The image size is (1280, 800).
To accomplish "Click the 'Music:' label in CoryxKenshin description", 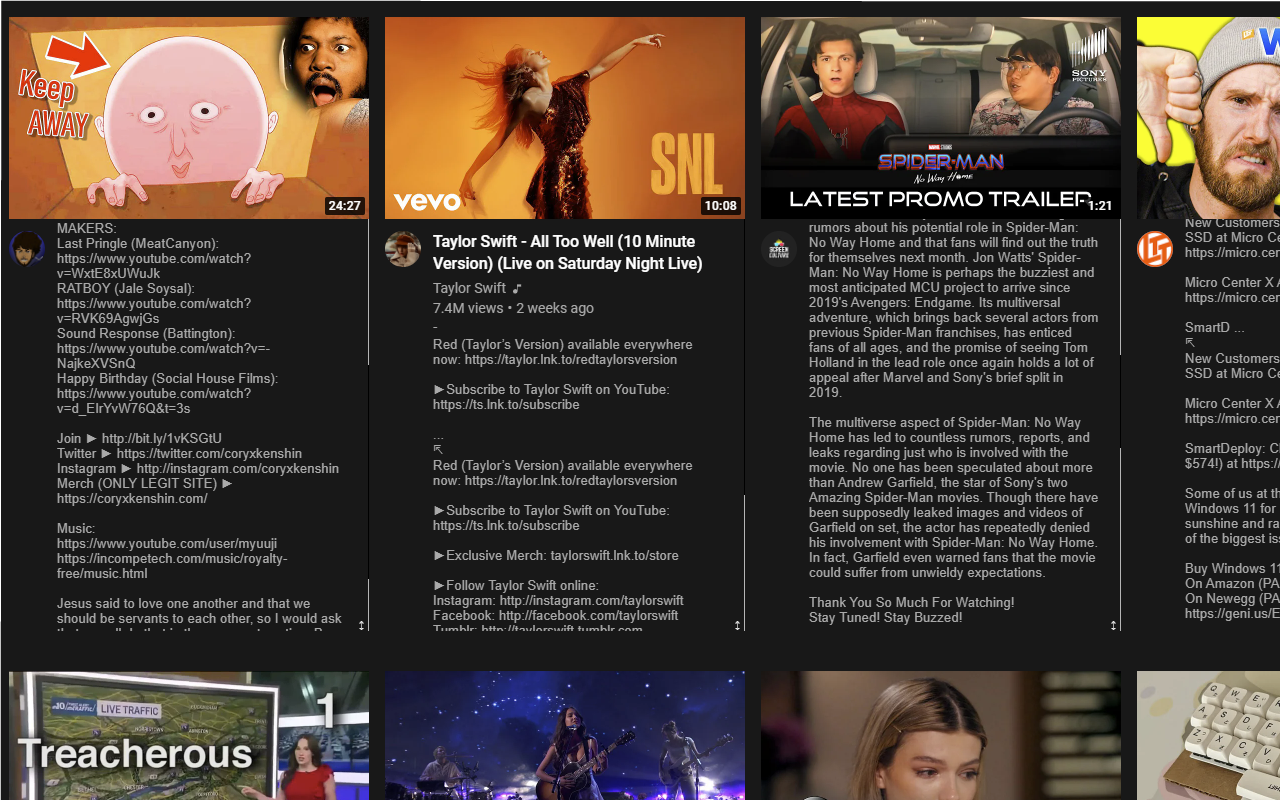I will pyautogui.click(x=76, y=528).
